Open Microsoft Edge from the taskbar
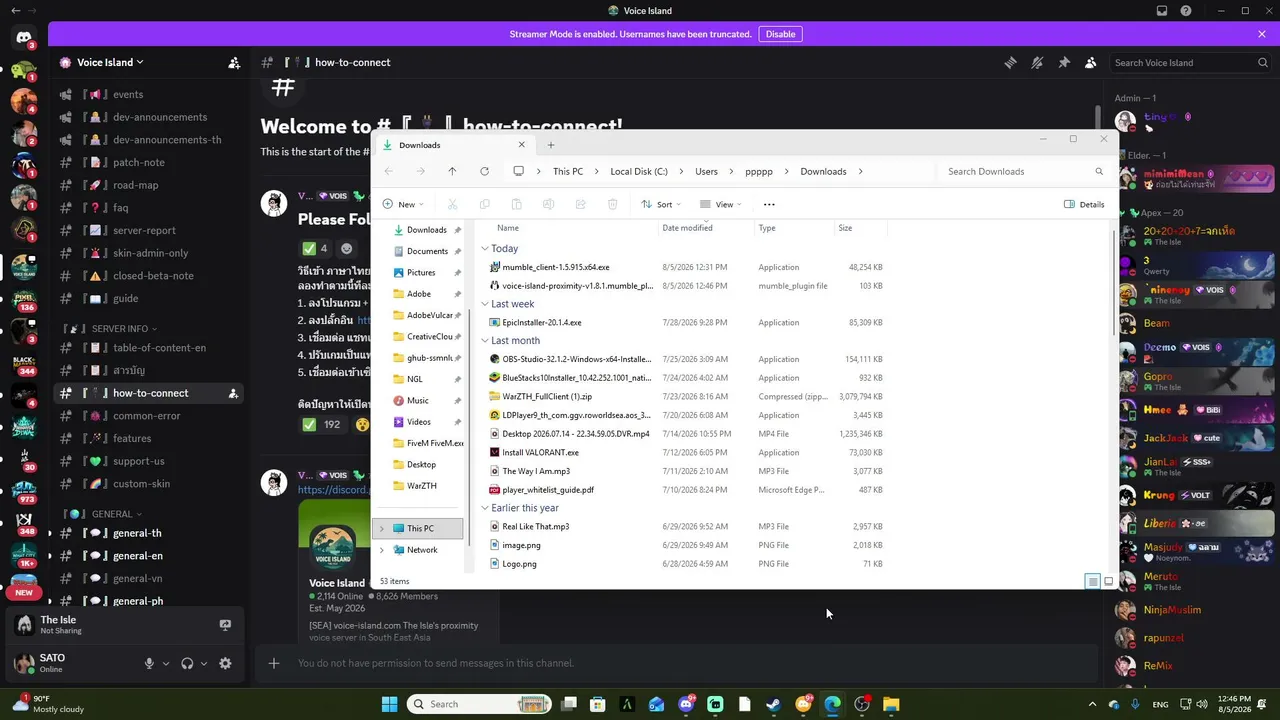 (x=832, y=704)
